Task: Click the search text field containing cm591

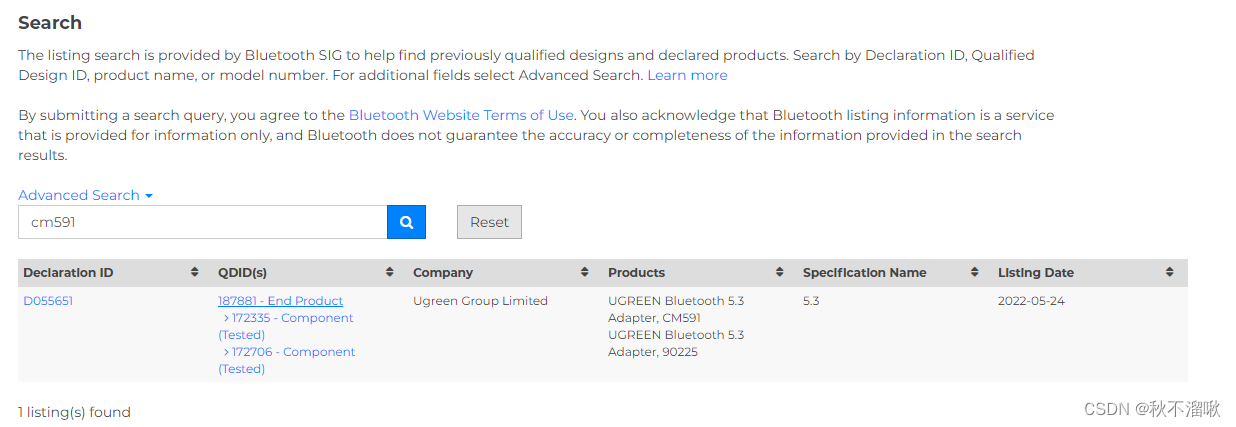Action: (x=202, y=223)
